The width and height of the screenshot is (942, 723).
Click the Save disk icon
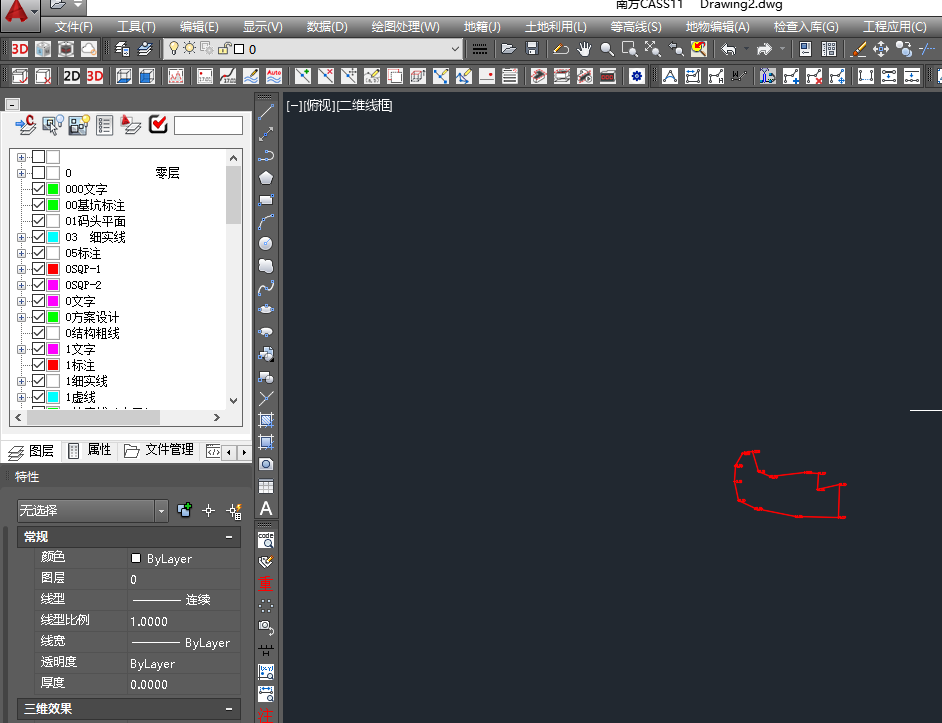(x=532, y=49)
